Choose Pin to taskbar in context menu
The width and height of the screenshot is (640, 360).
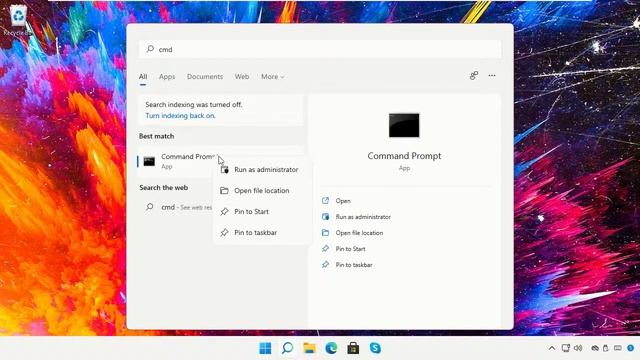(x=262, y=233)
